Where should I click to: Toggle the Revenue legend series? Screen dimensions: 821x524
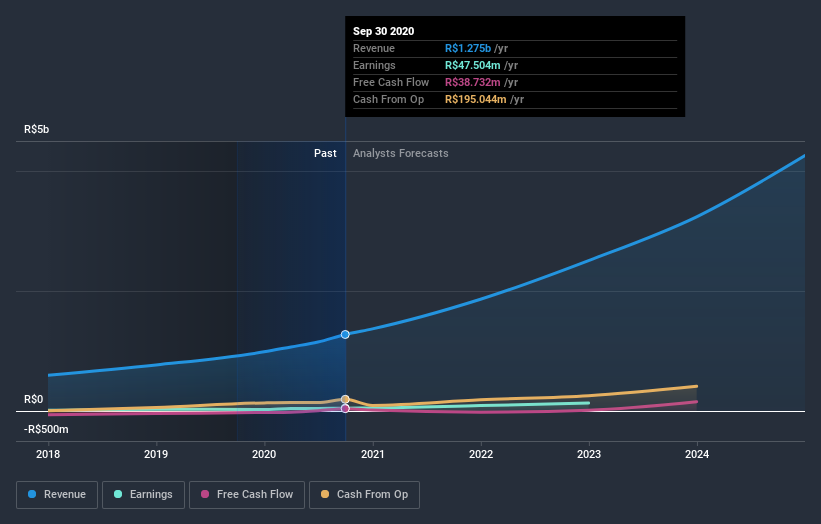click(57, 495)
